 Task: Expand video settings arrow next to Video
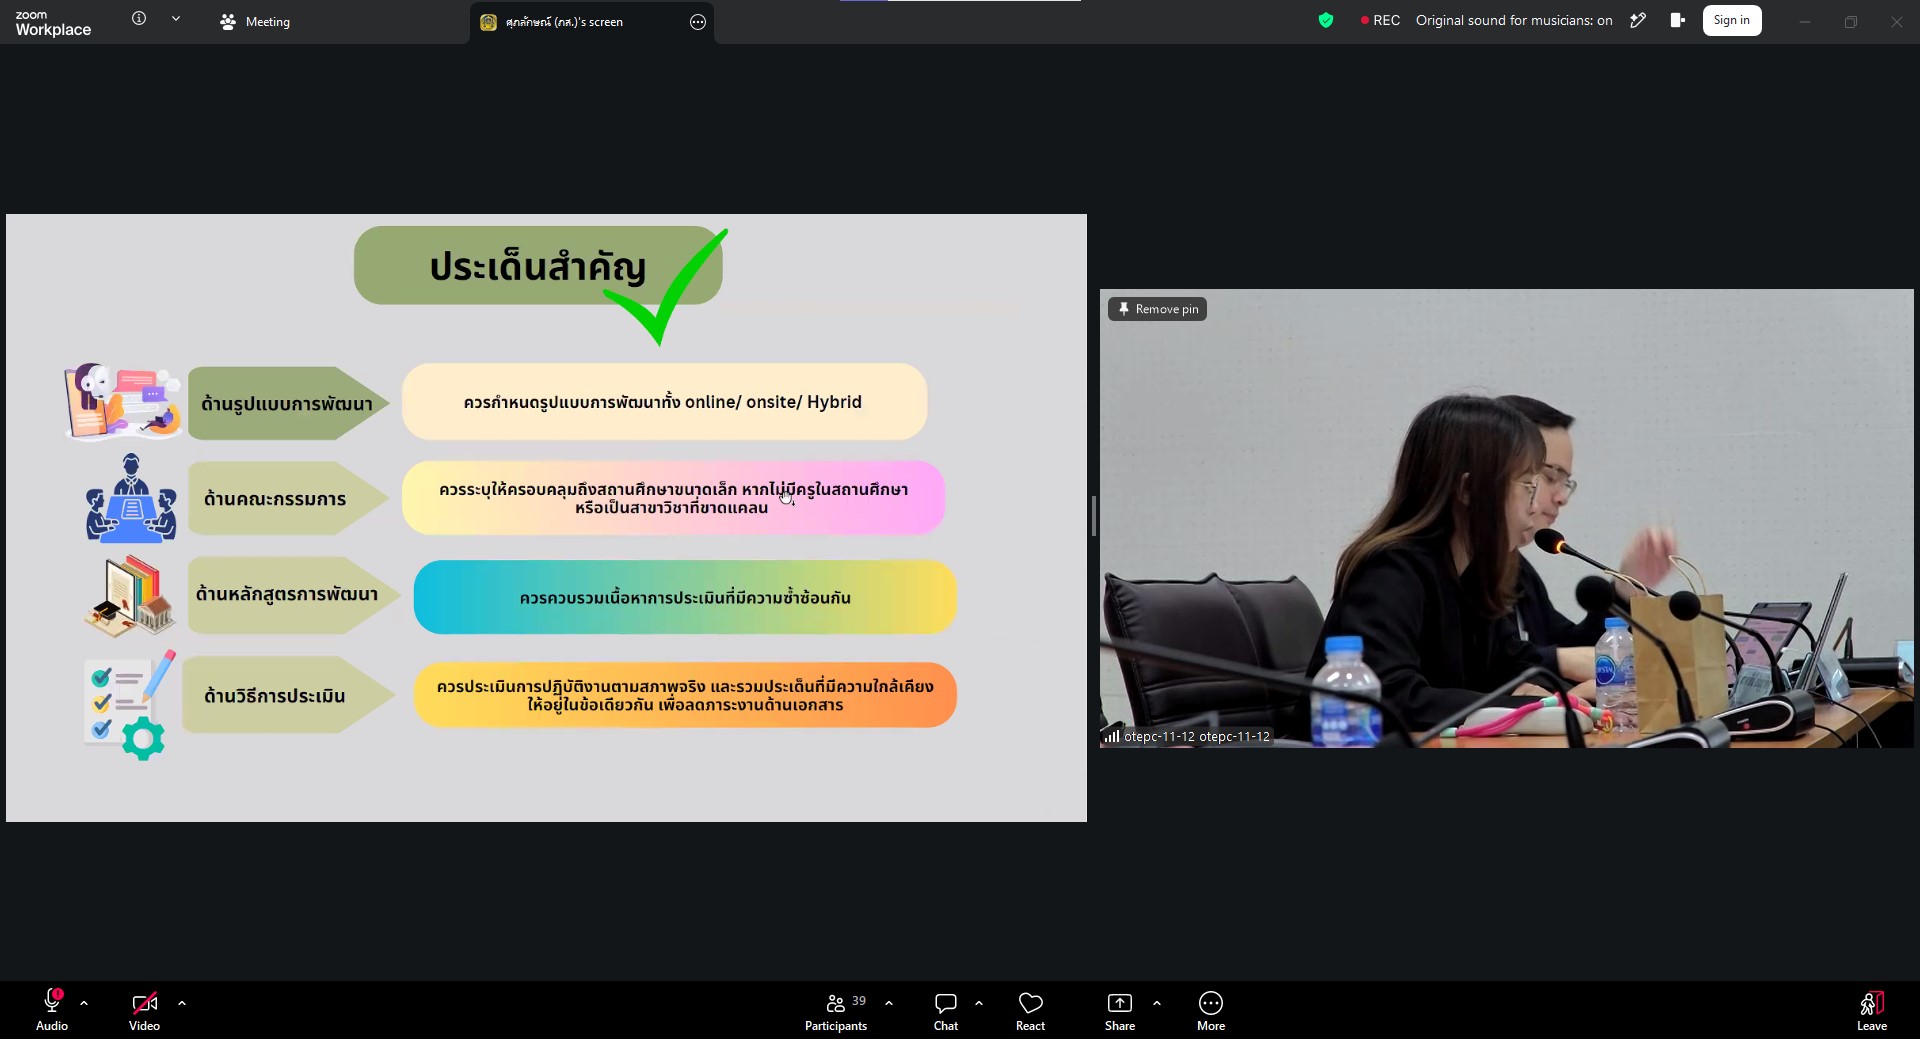coord(182,1002)
